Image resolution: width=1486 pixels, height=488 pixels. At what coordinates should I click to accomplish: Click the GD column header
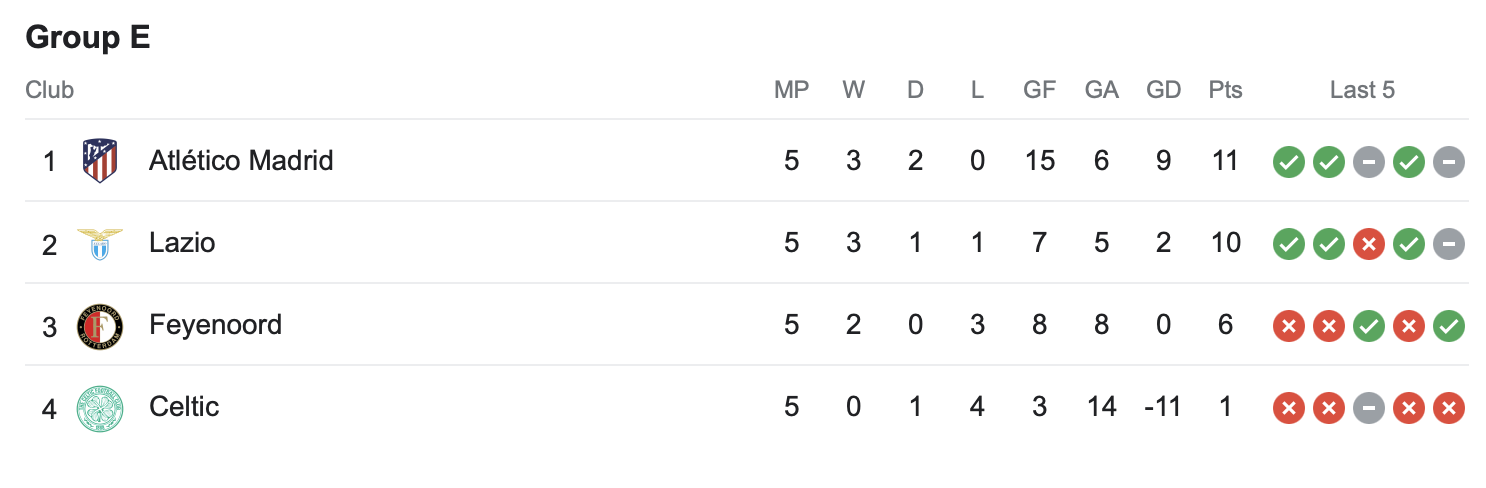pyautogui.click(x=1164, y=90)
